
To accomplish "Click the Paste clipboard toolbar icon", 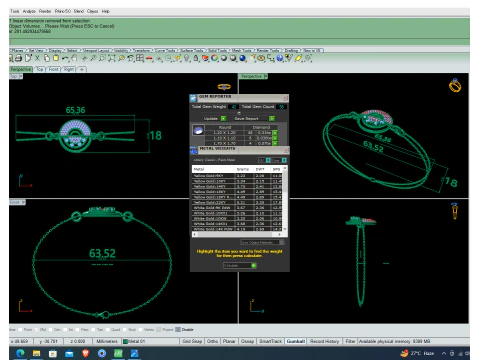I will (x=56, y=58).
